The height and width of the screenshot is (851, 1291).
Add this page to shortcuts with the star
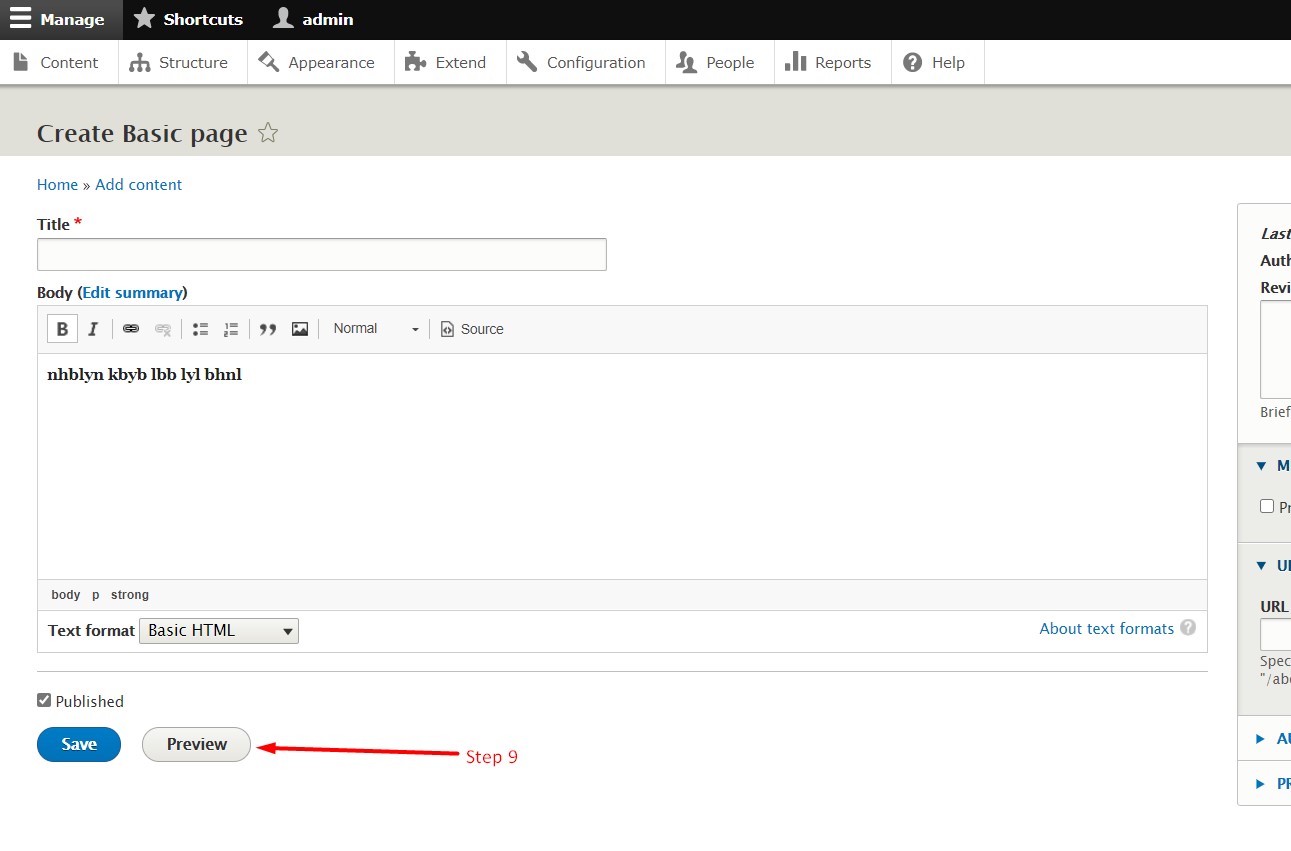coord(268,133)
